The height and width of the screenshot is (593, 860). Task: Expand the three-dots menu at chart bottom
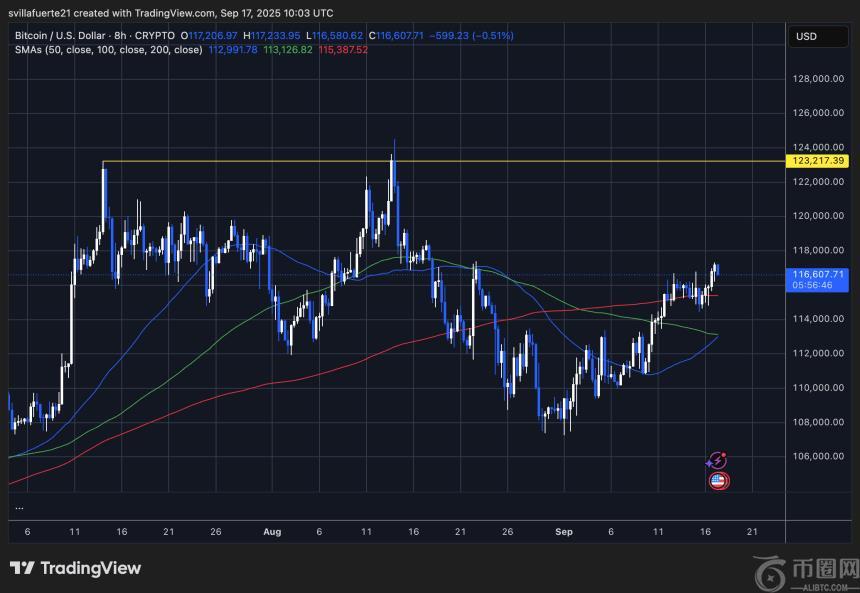pyautogui.click(x=20, y=508)
